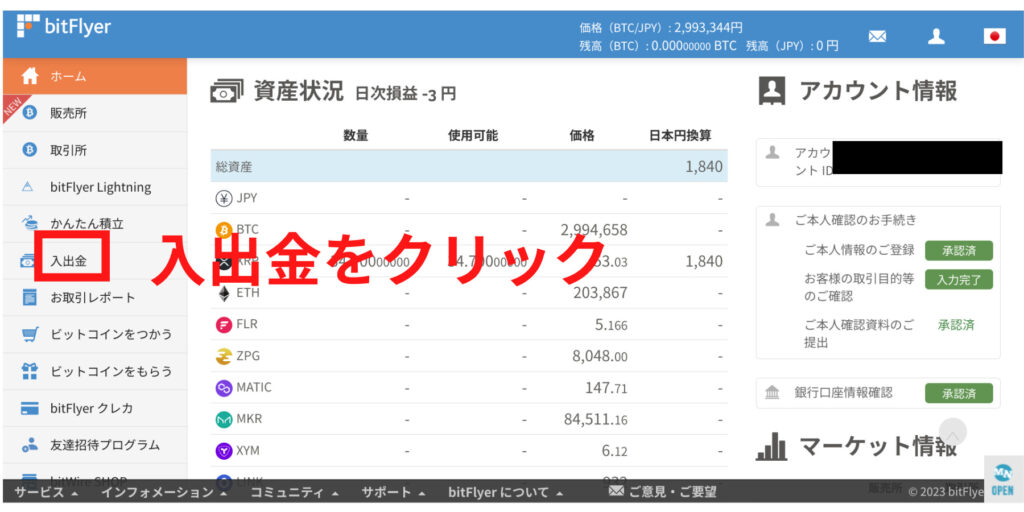The height and width of the screenshot is (512, 1024).
Task: Open the 販売所 menu item
Action: (95, 114)
